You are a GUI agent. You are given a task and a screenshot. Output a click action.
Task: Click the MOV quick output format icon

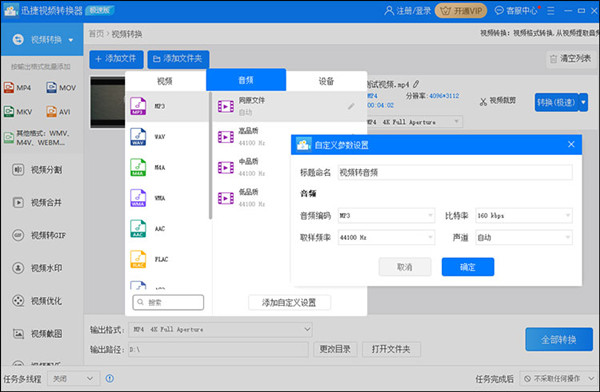click(x=52, y=88)
